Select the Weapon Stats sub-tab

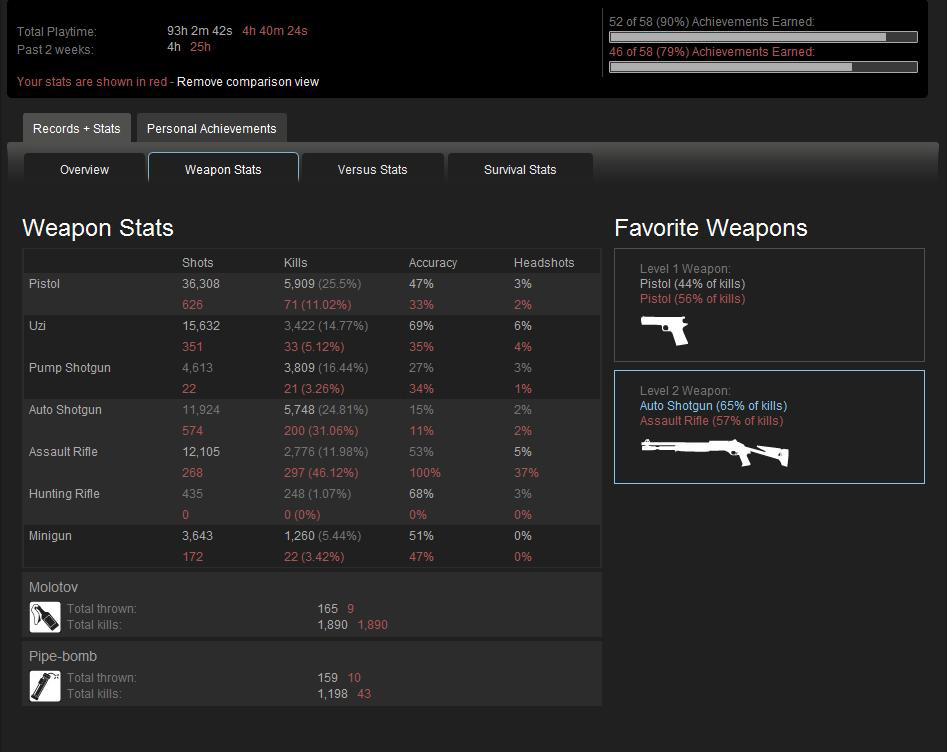(x=223, y=169)
